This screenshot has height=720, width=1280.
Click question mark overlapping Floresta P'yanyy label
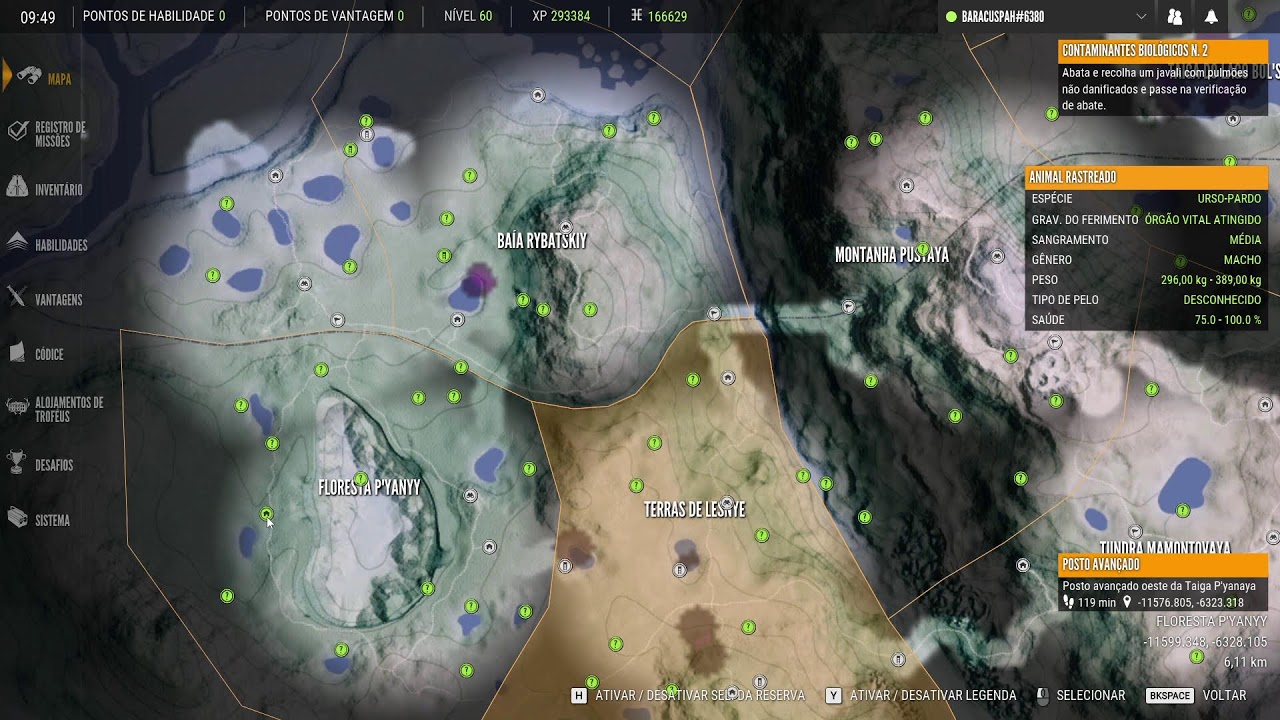361,479
